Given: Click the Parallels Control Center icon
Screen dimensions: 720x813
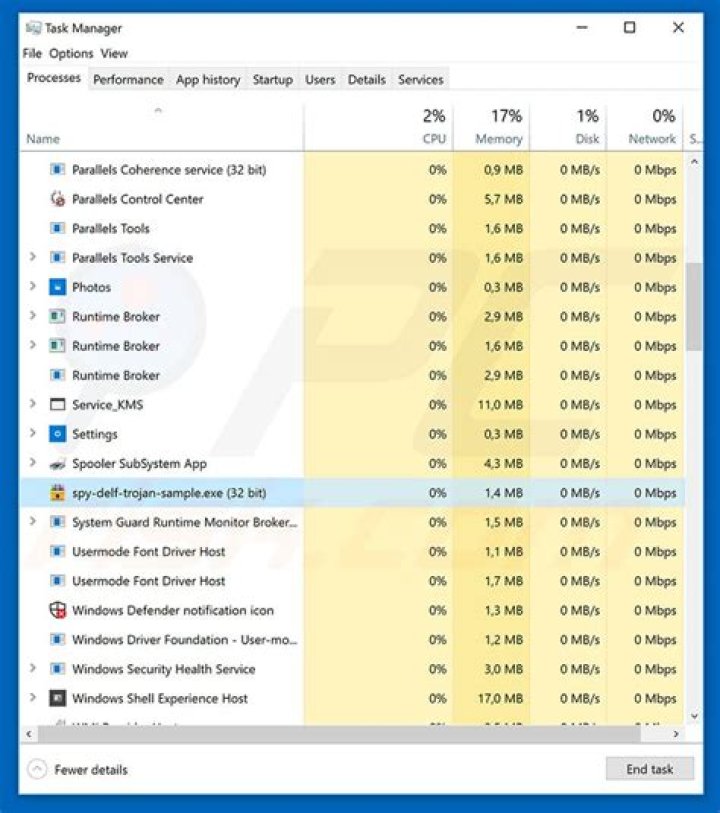Looking at the screenshot, I should click(58, 199).
